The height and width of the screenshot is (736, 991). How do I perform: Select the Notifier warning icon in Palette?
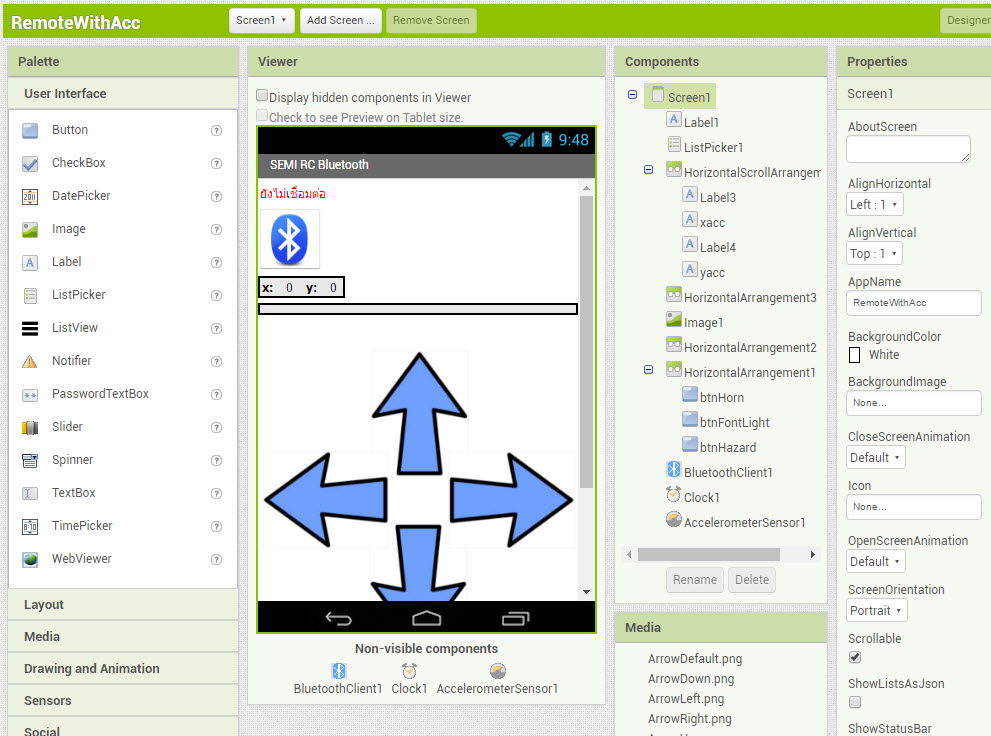click(x=30, y=361)
